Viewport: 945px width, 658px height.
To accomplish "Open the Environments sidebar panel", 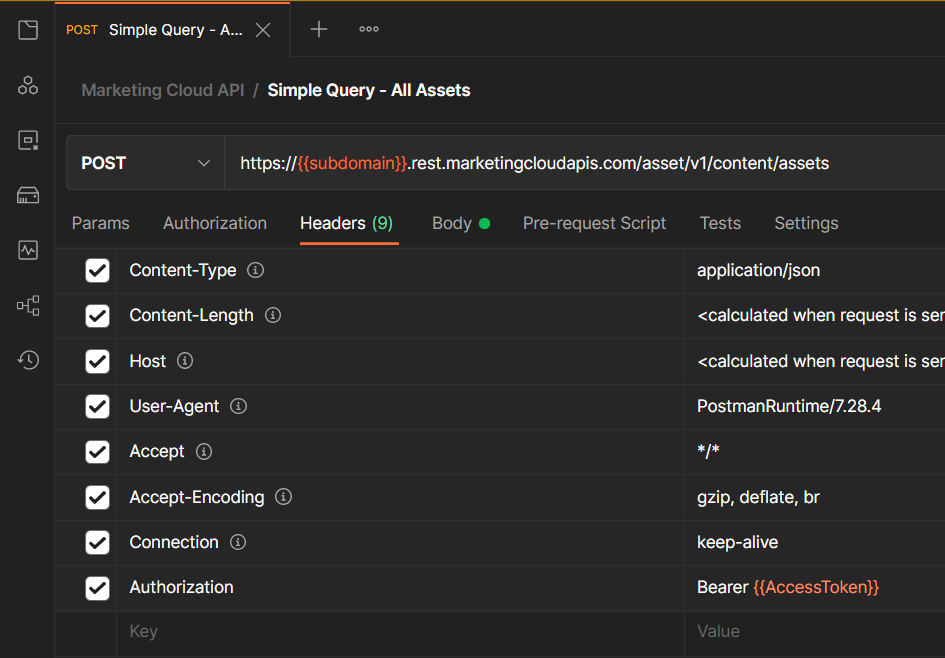I will pyautogui.click(x=27, y=140).
